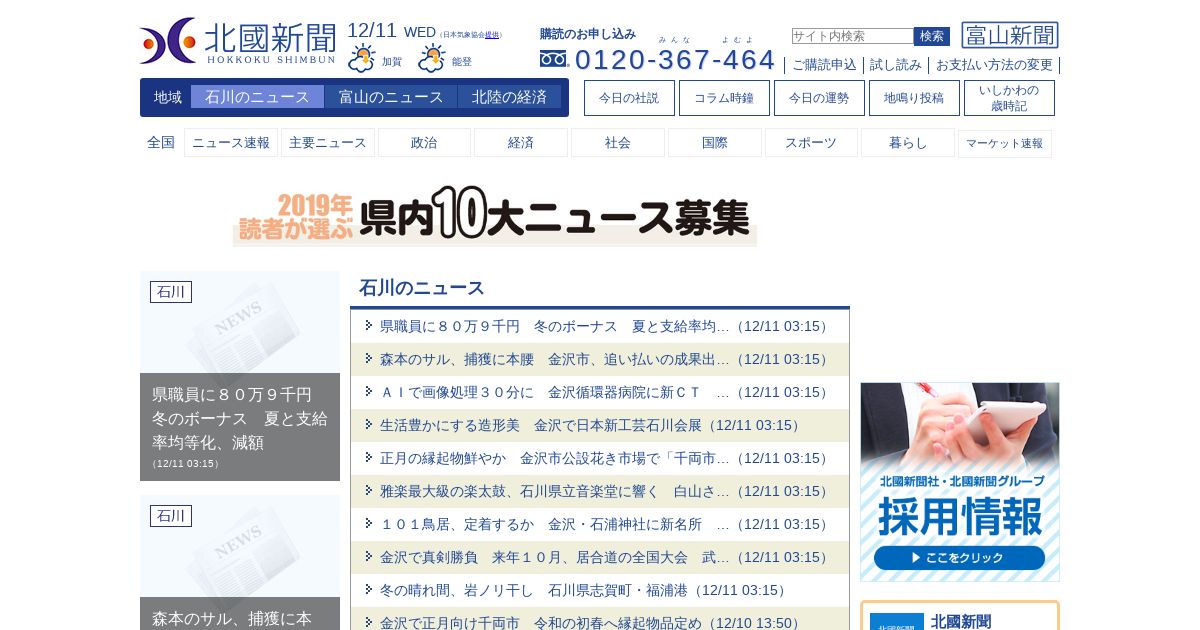Open the 森本のサル featured news card
The width and height of the screenshot is (1200, 630).
click(x=240, y=562)
